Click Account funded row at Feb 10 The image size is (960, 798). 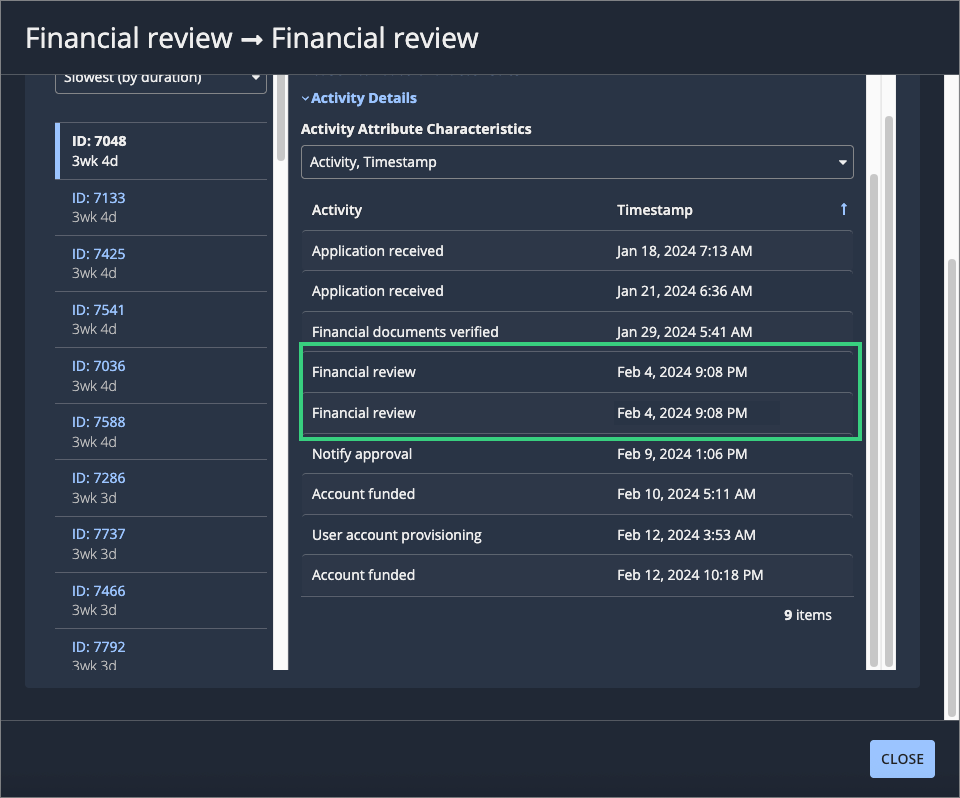[x=577, y=494]
